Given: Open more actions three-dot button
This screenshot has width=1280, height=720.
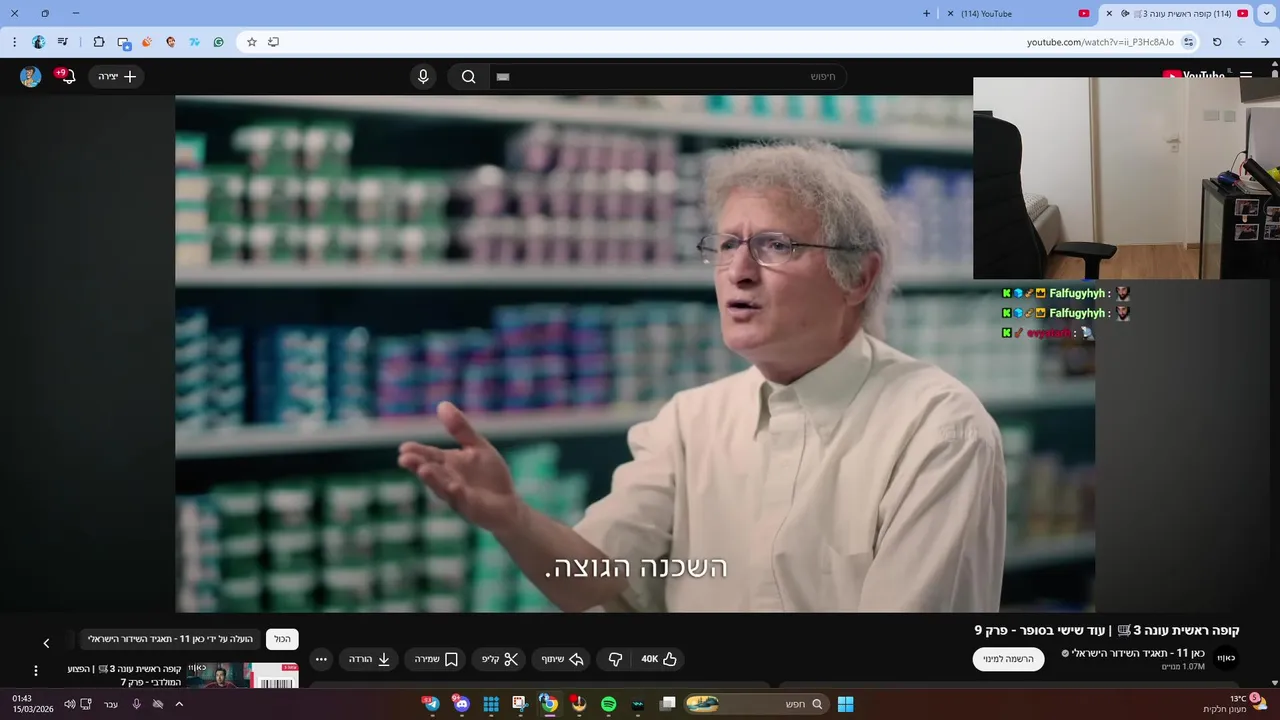Looking at the screenshot, I should click(321, 659).
